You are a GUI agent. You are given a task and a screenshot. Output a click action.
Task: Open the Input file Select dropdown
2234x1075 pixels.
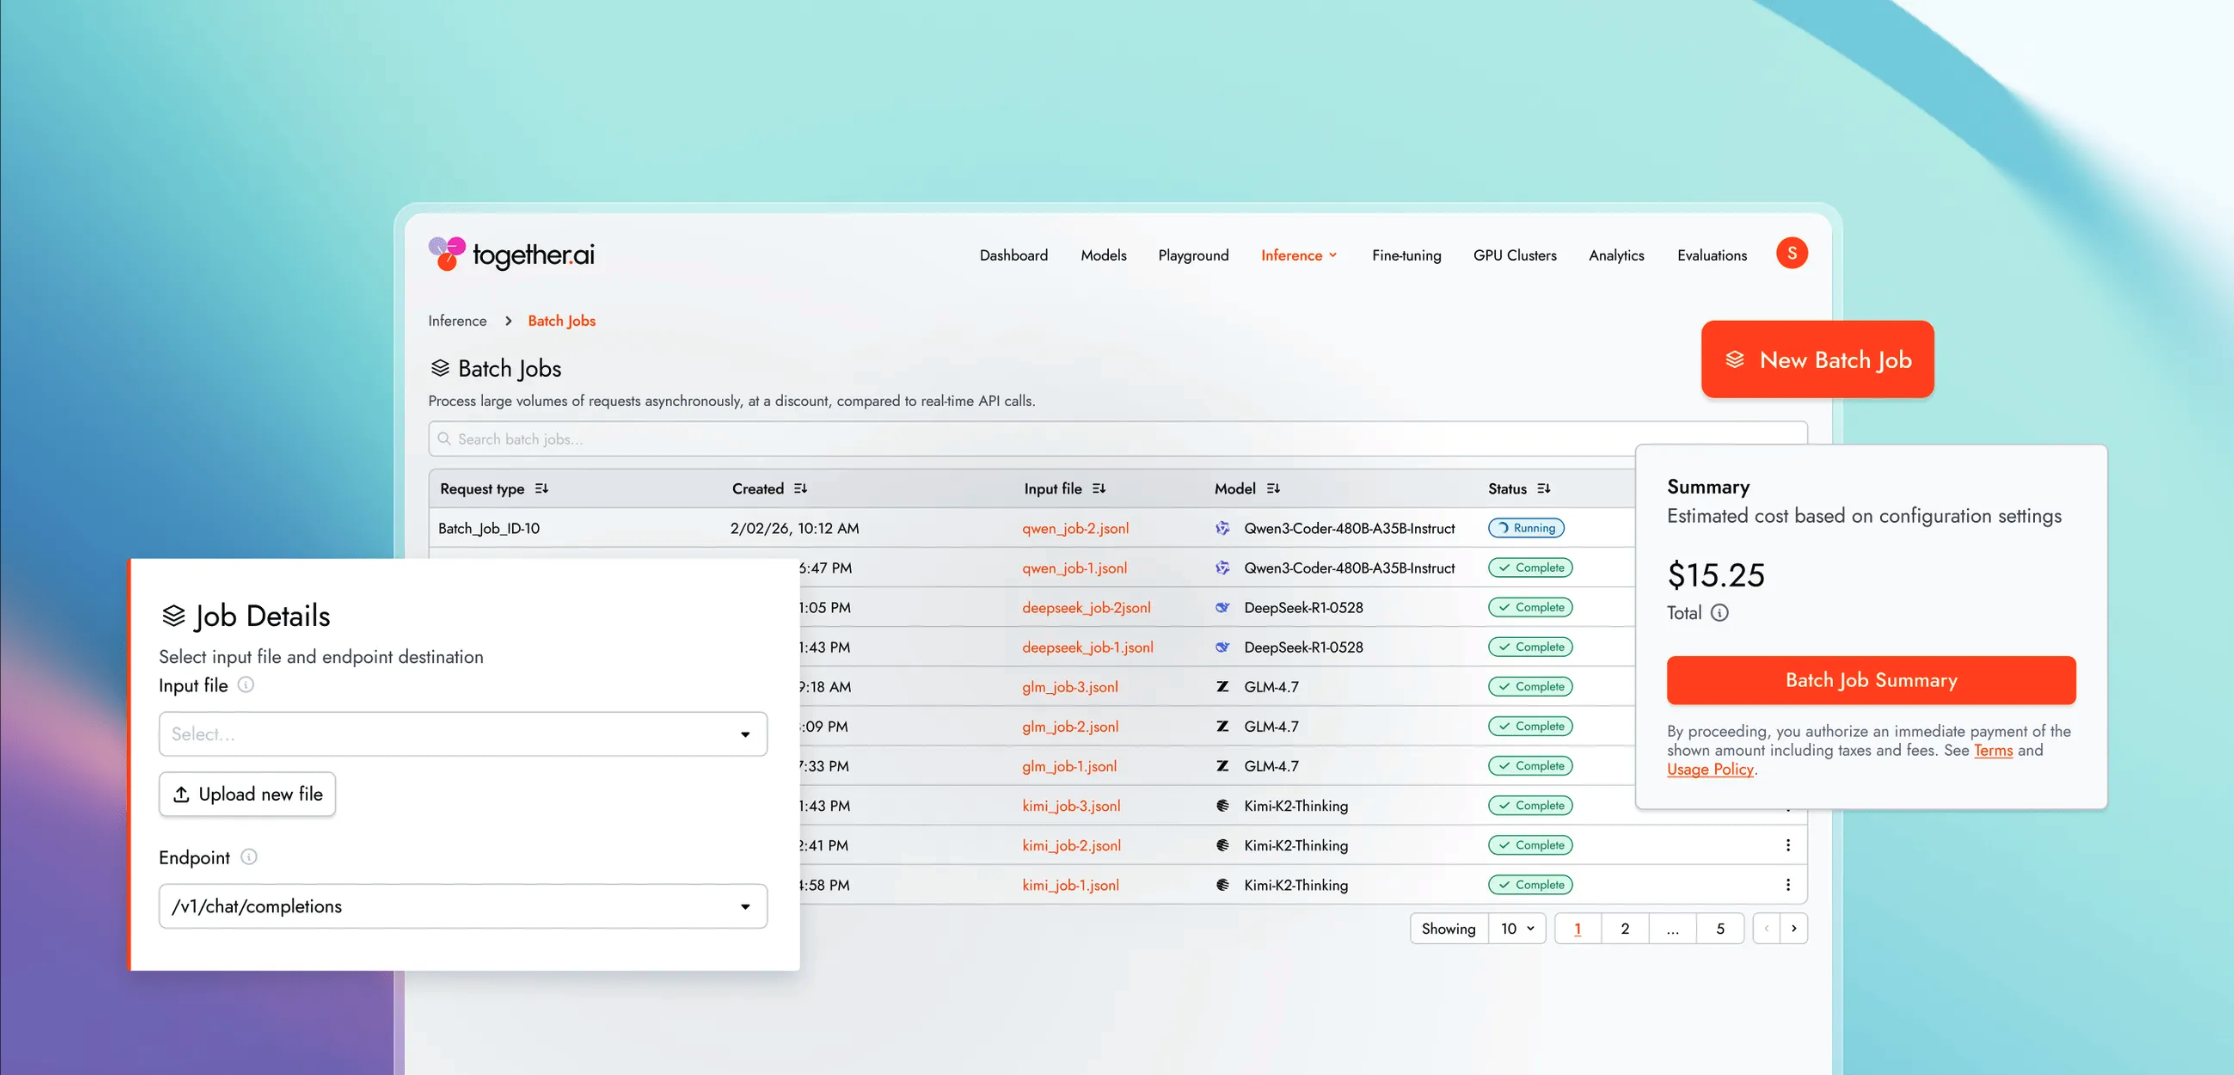(463, 734)
